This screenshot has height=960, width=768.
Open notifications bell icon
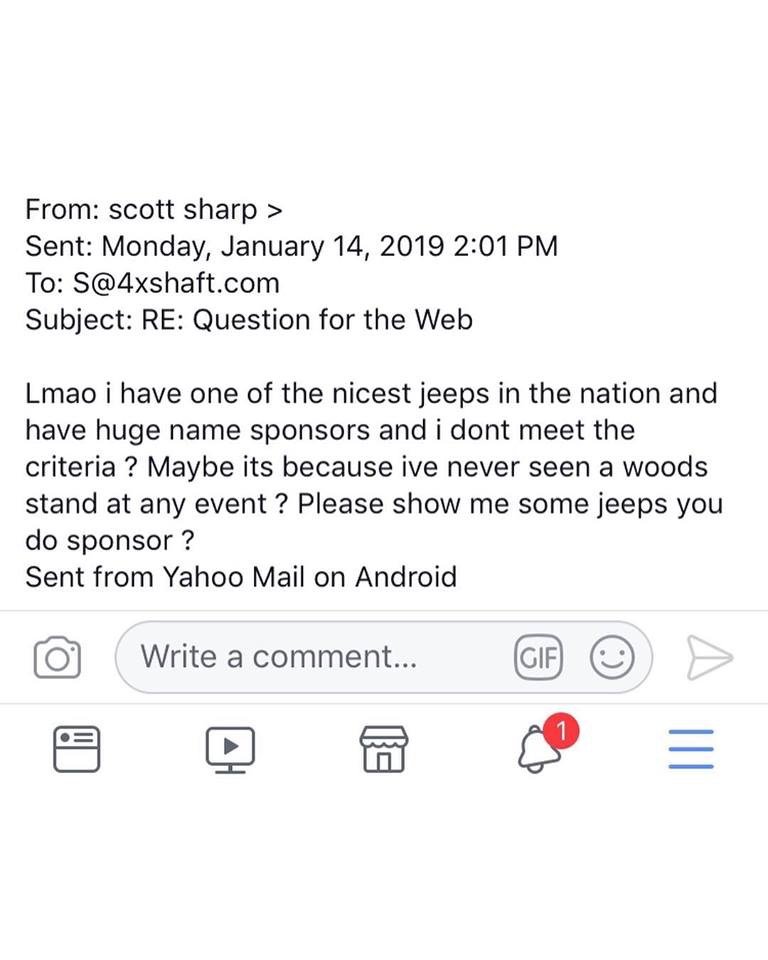tap(538, 749)
